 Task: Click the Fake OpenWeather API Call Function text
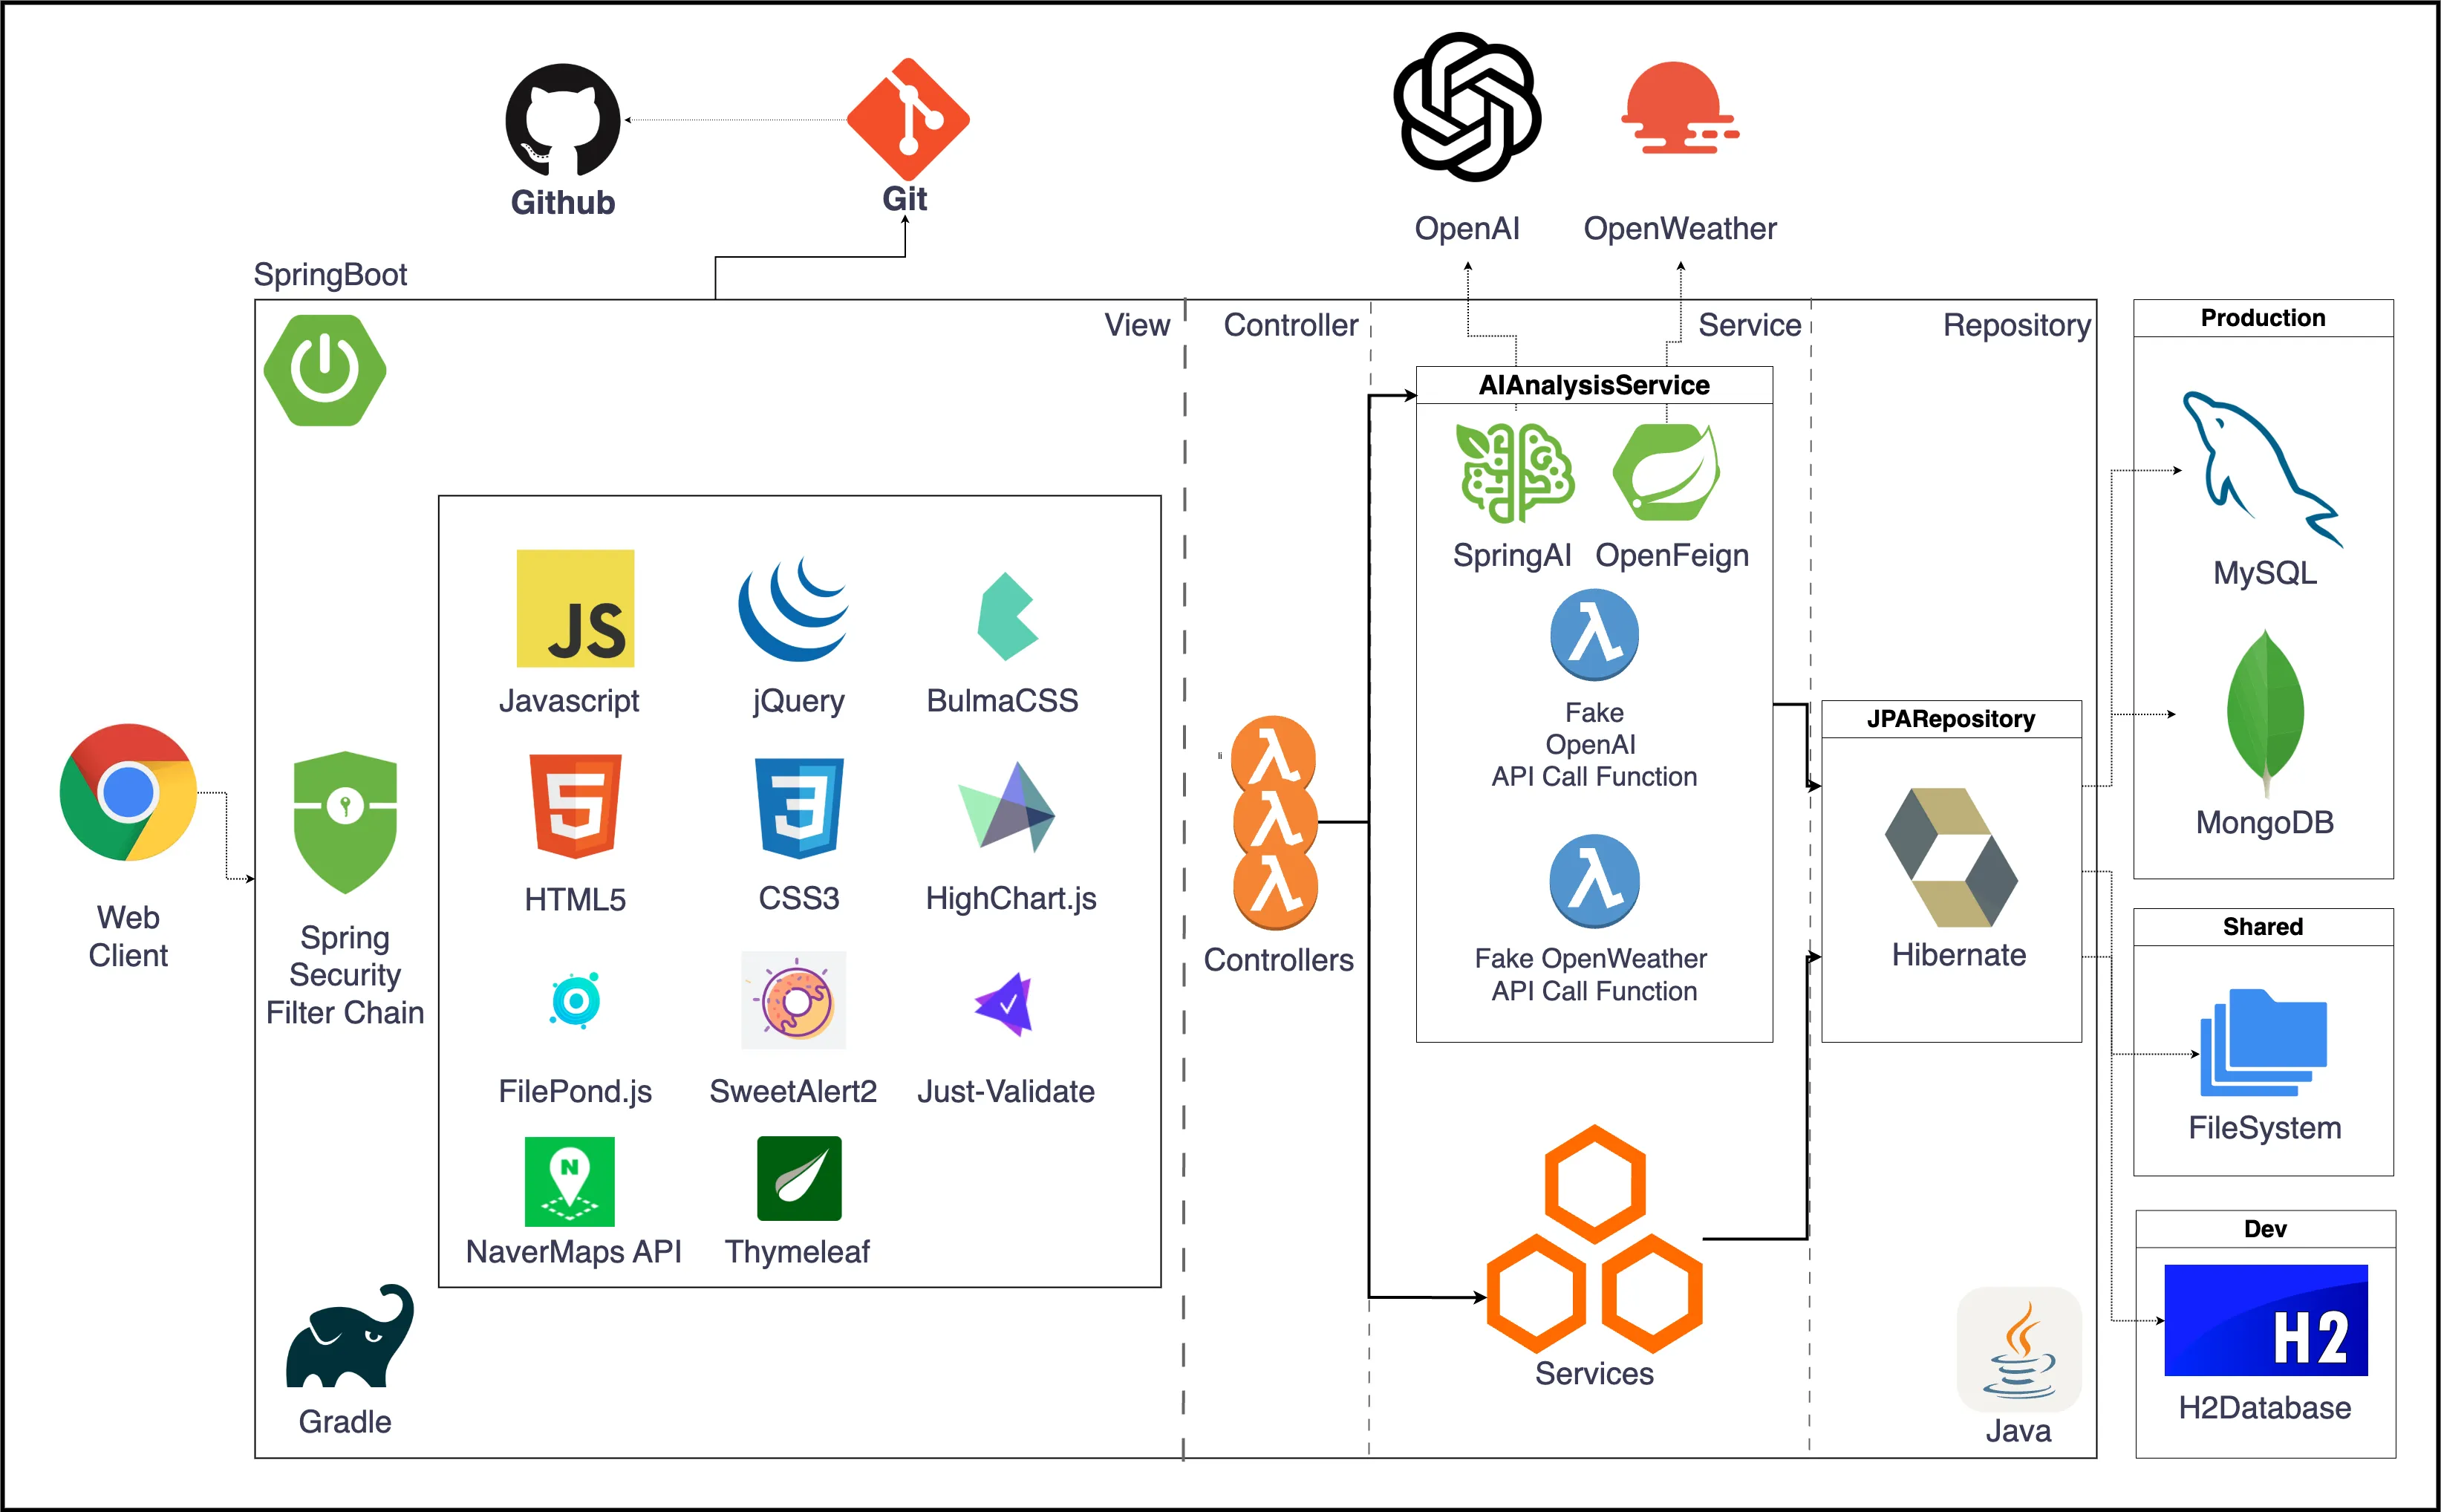point(1591,975)
